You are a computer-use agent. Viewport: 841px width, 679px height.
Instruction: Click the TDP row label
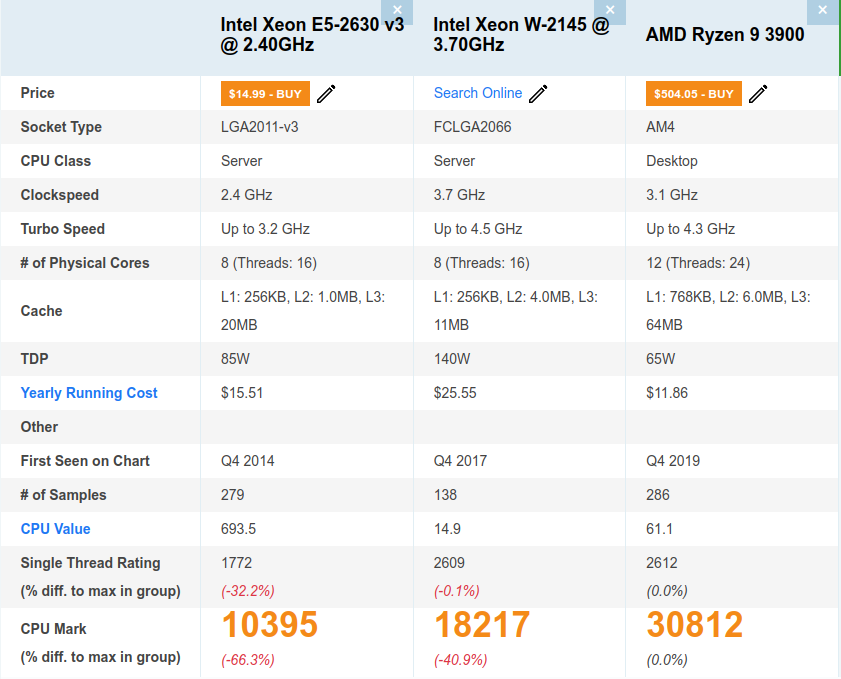point(34,359)
